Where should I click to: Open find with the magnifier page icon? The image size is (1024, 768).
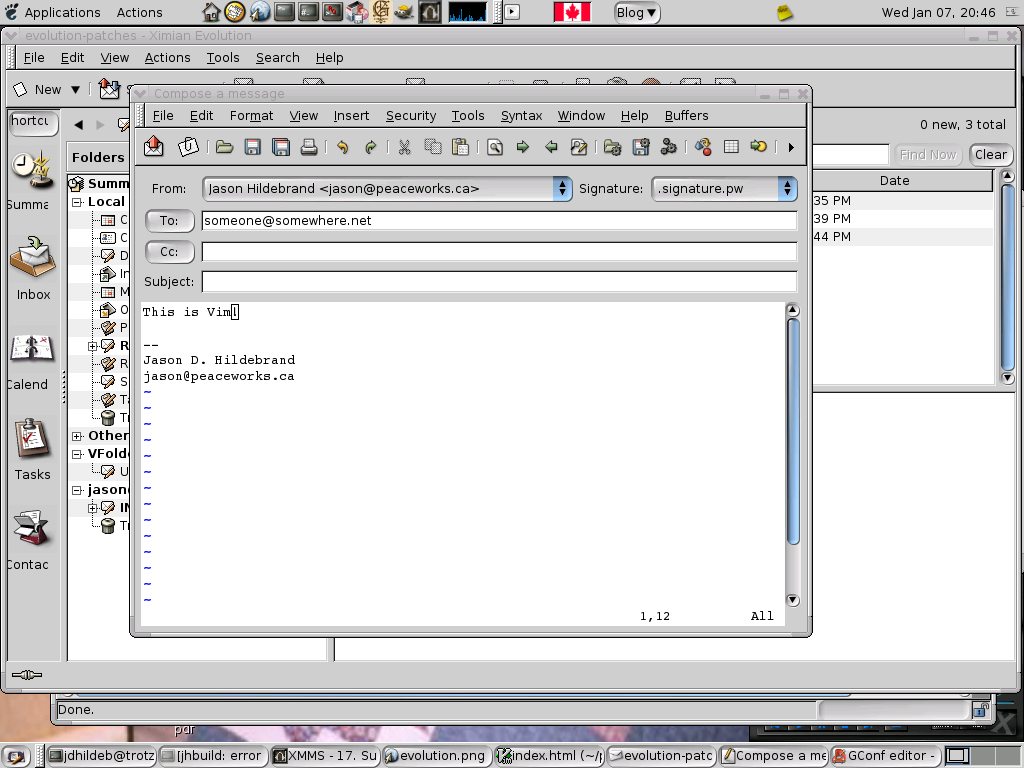point(494,147)
